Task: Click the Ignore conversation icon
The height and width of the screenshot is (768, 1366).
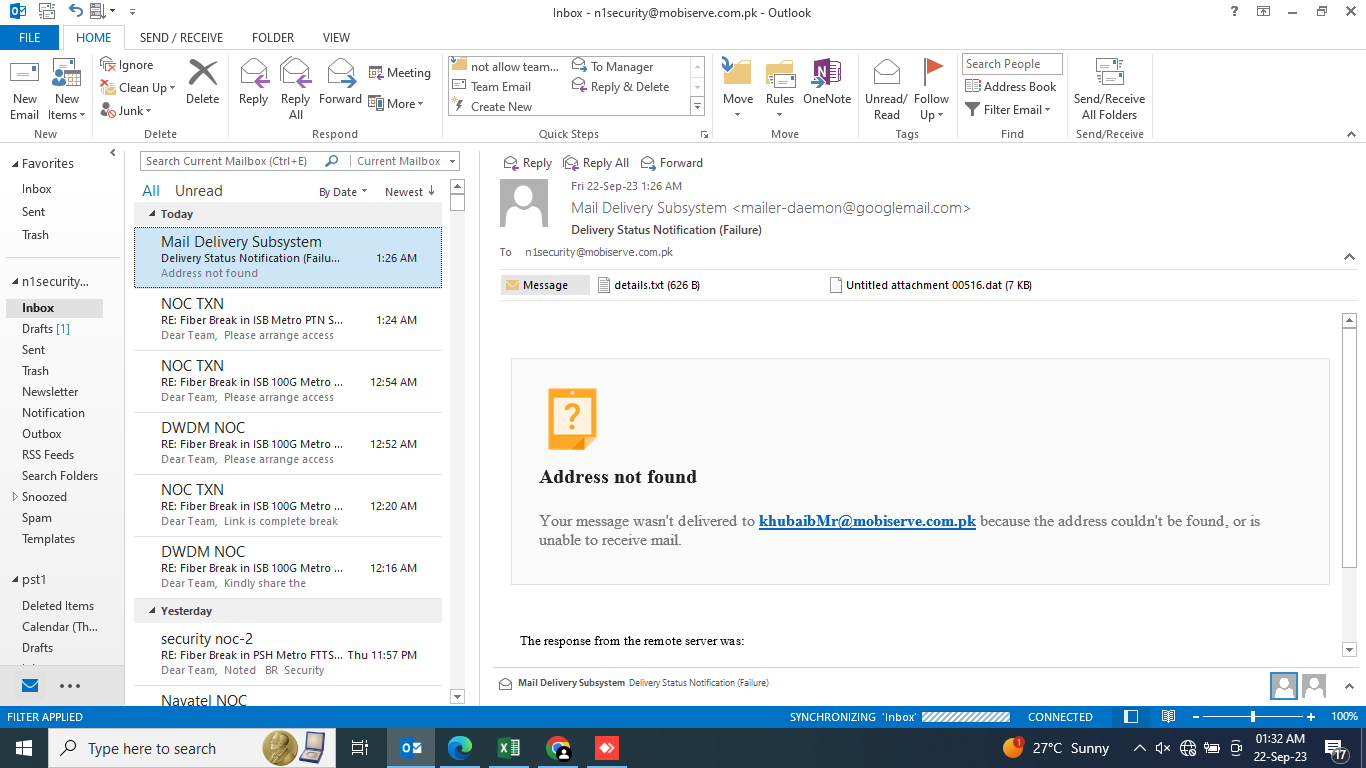Action: pos(108,65)
